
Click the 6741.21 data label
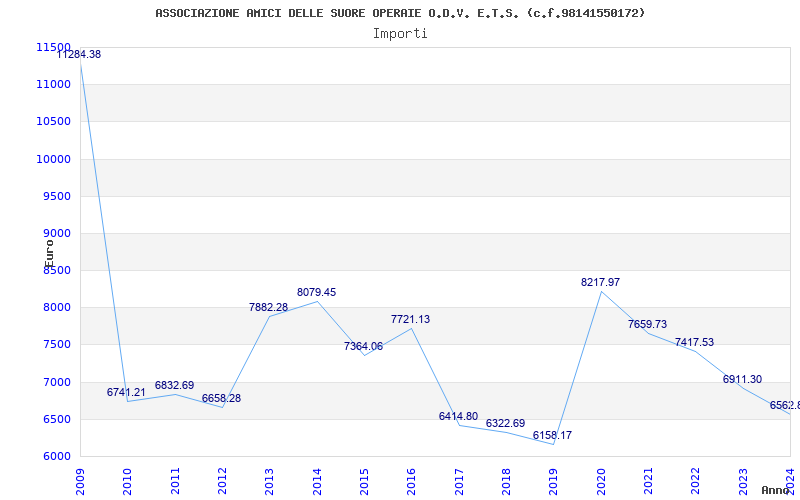coord(126,392)
